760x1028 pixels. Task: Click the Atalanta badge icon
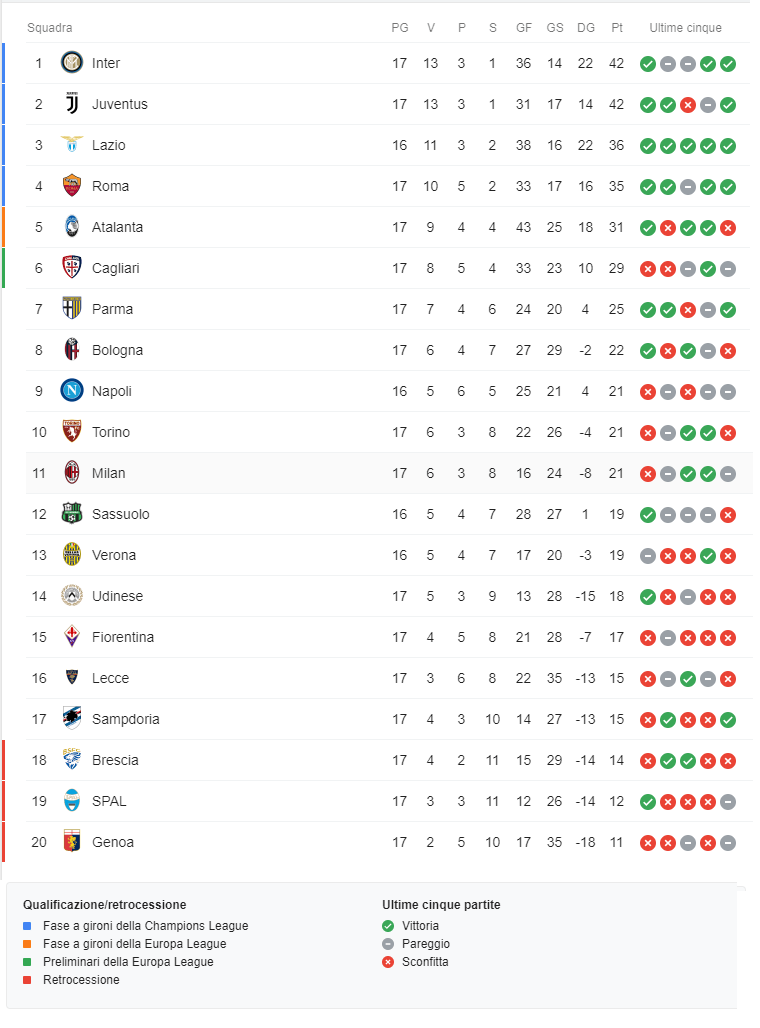pos(71,227)
